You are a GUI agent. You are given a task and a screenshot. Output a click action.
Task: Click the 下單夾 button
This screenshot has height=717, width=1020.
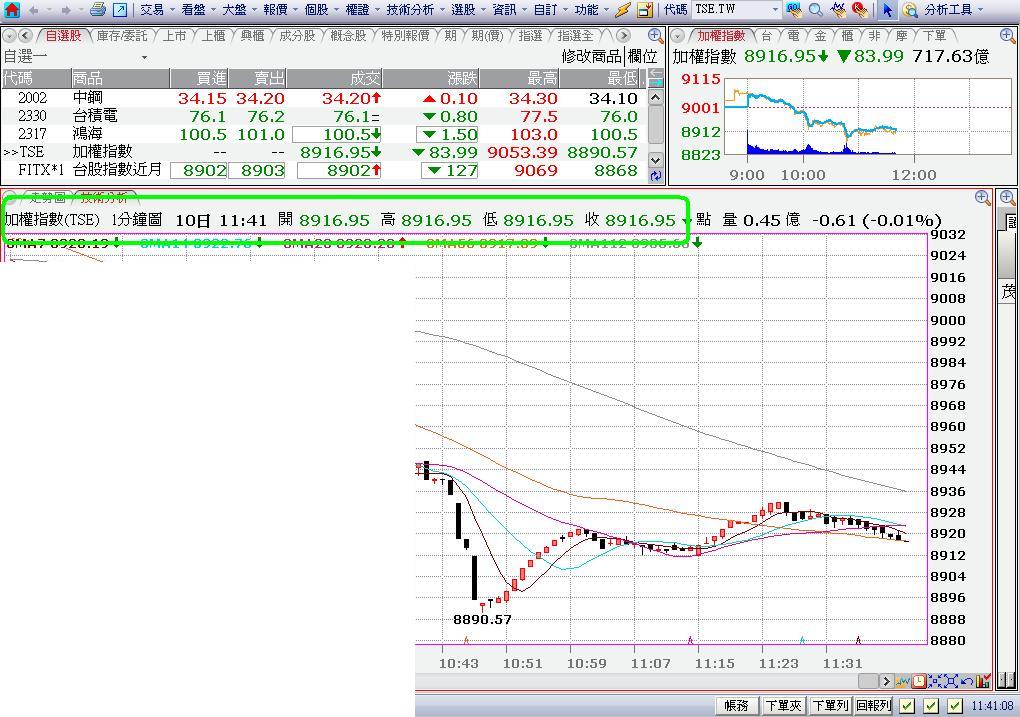[783, 705]
